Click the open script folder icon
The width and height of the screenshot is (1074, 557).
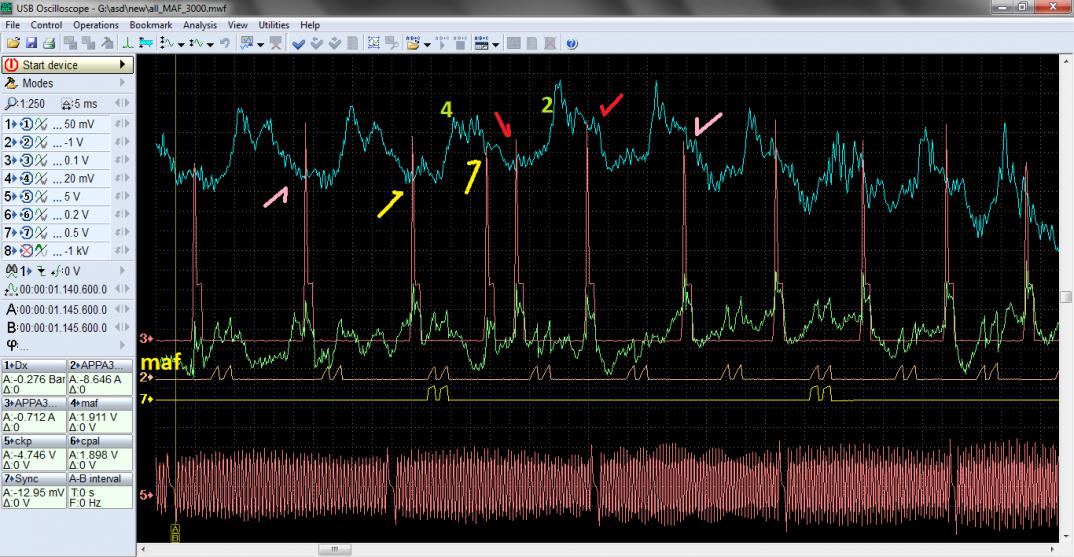[x=412, y=43]
